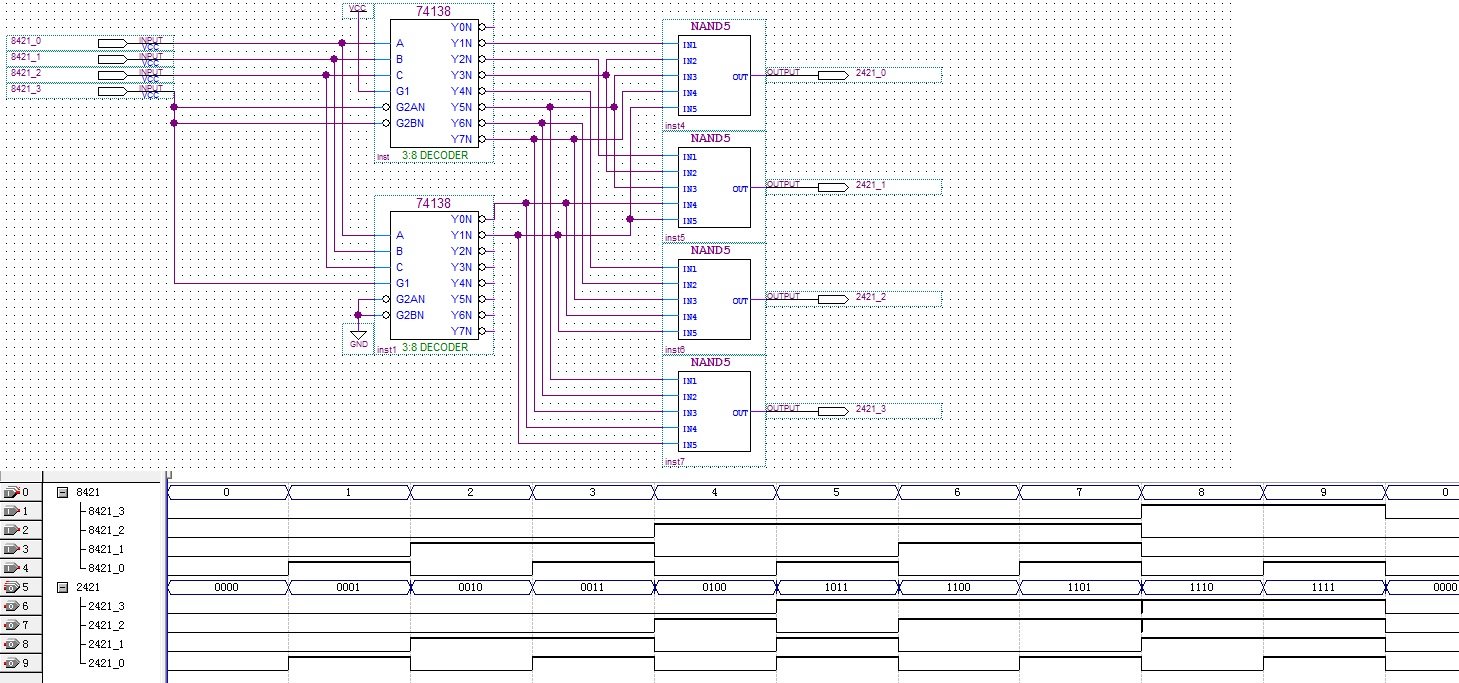The width and height of the screenshot is (1459, 683).
Task: Click the VCC symbol above the top decoder
Action: point(358,9)
